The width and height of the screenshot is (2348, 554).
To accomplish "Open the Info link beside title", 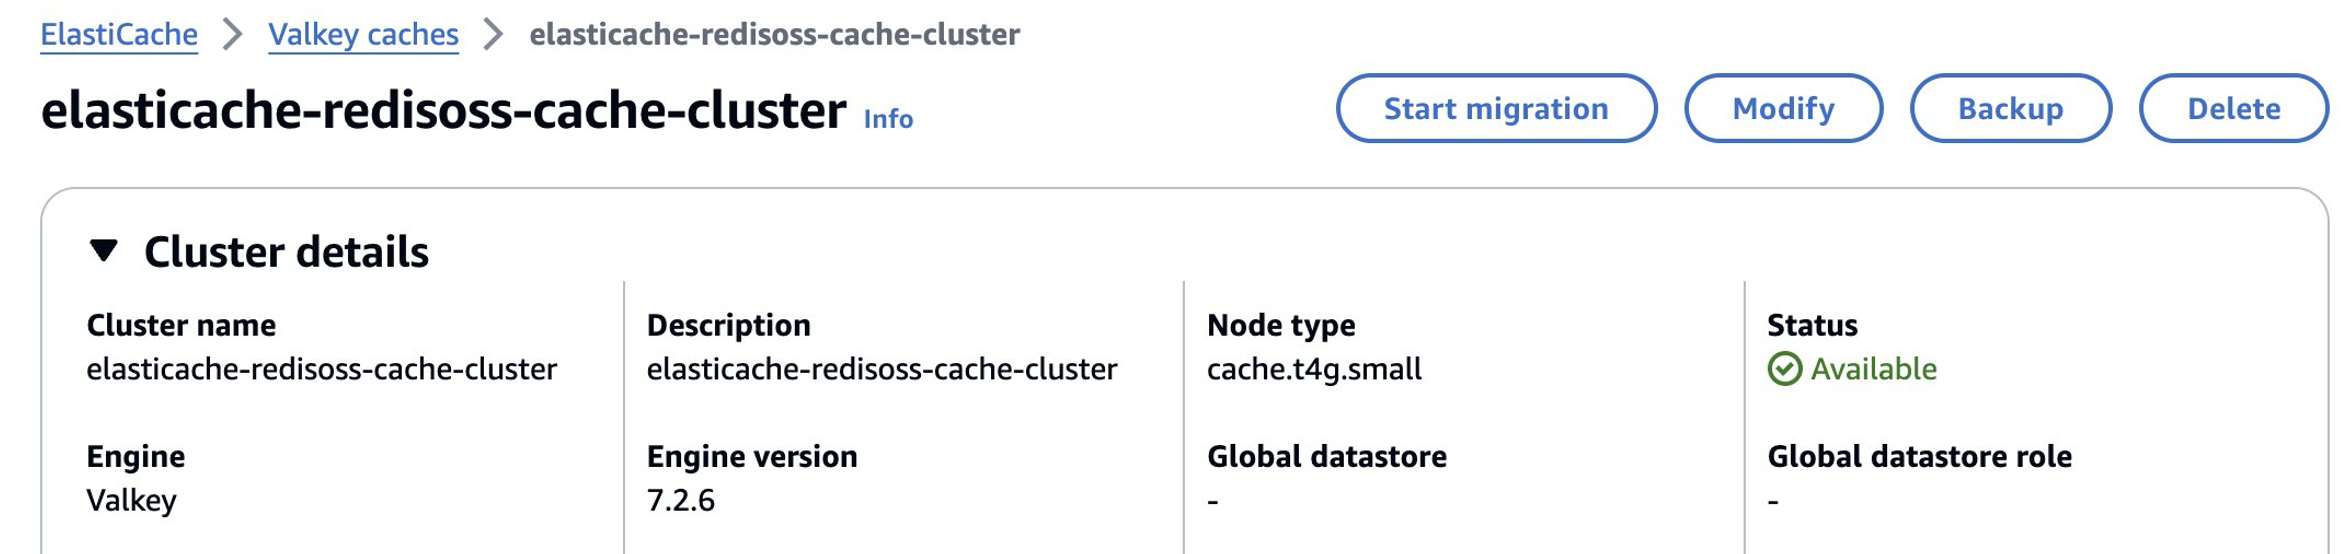I will click(x=888, y=119).
